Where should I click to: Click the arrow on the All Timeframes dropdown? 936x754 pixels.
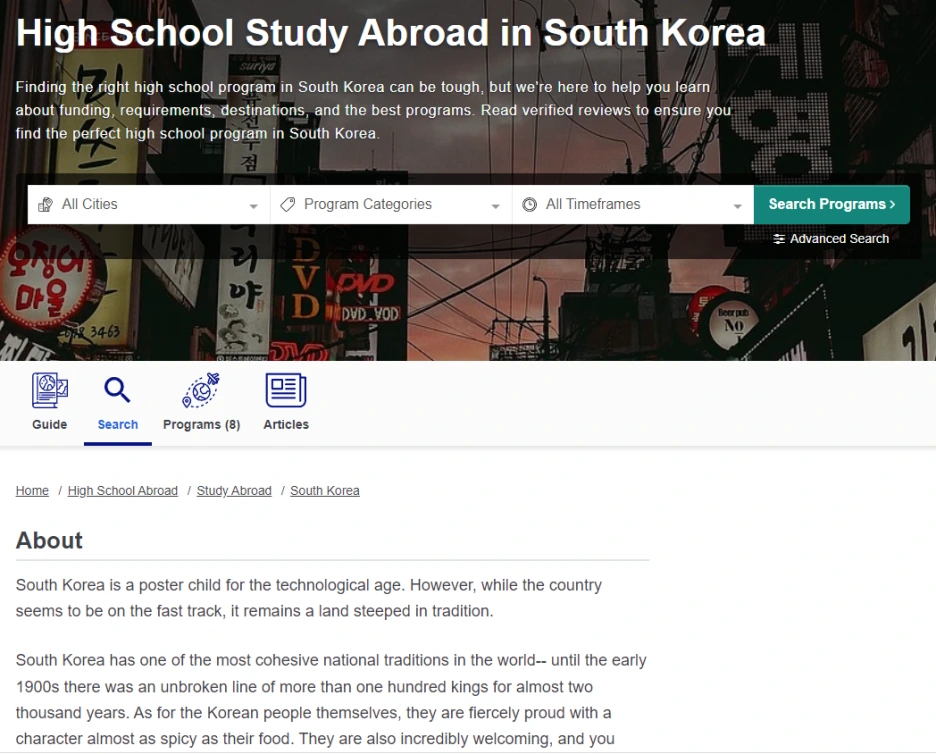click(737, 206)
